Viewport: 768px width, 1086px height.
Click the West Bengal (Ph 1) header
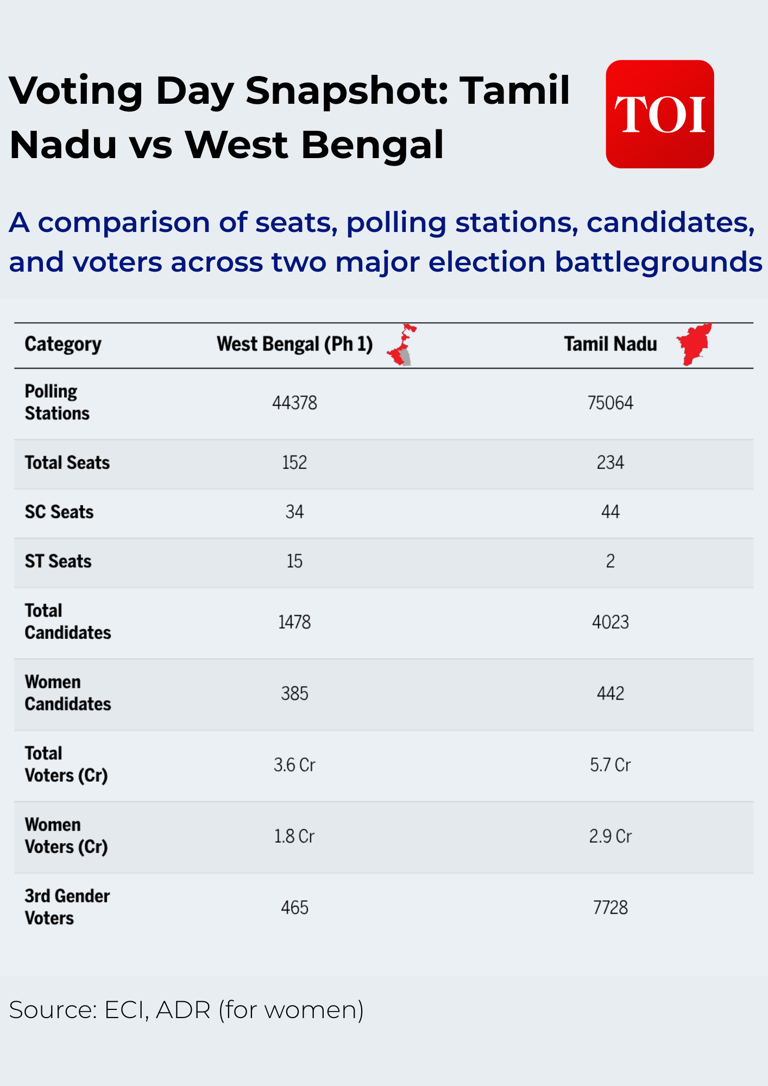[x=294, y=345]
